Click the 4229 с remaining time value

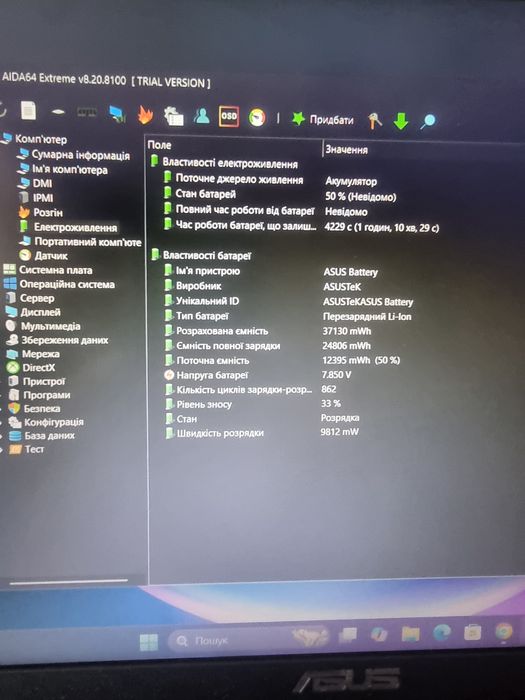[x=382, y=227]
